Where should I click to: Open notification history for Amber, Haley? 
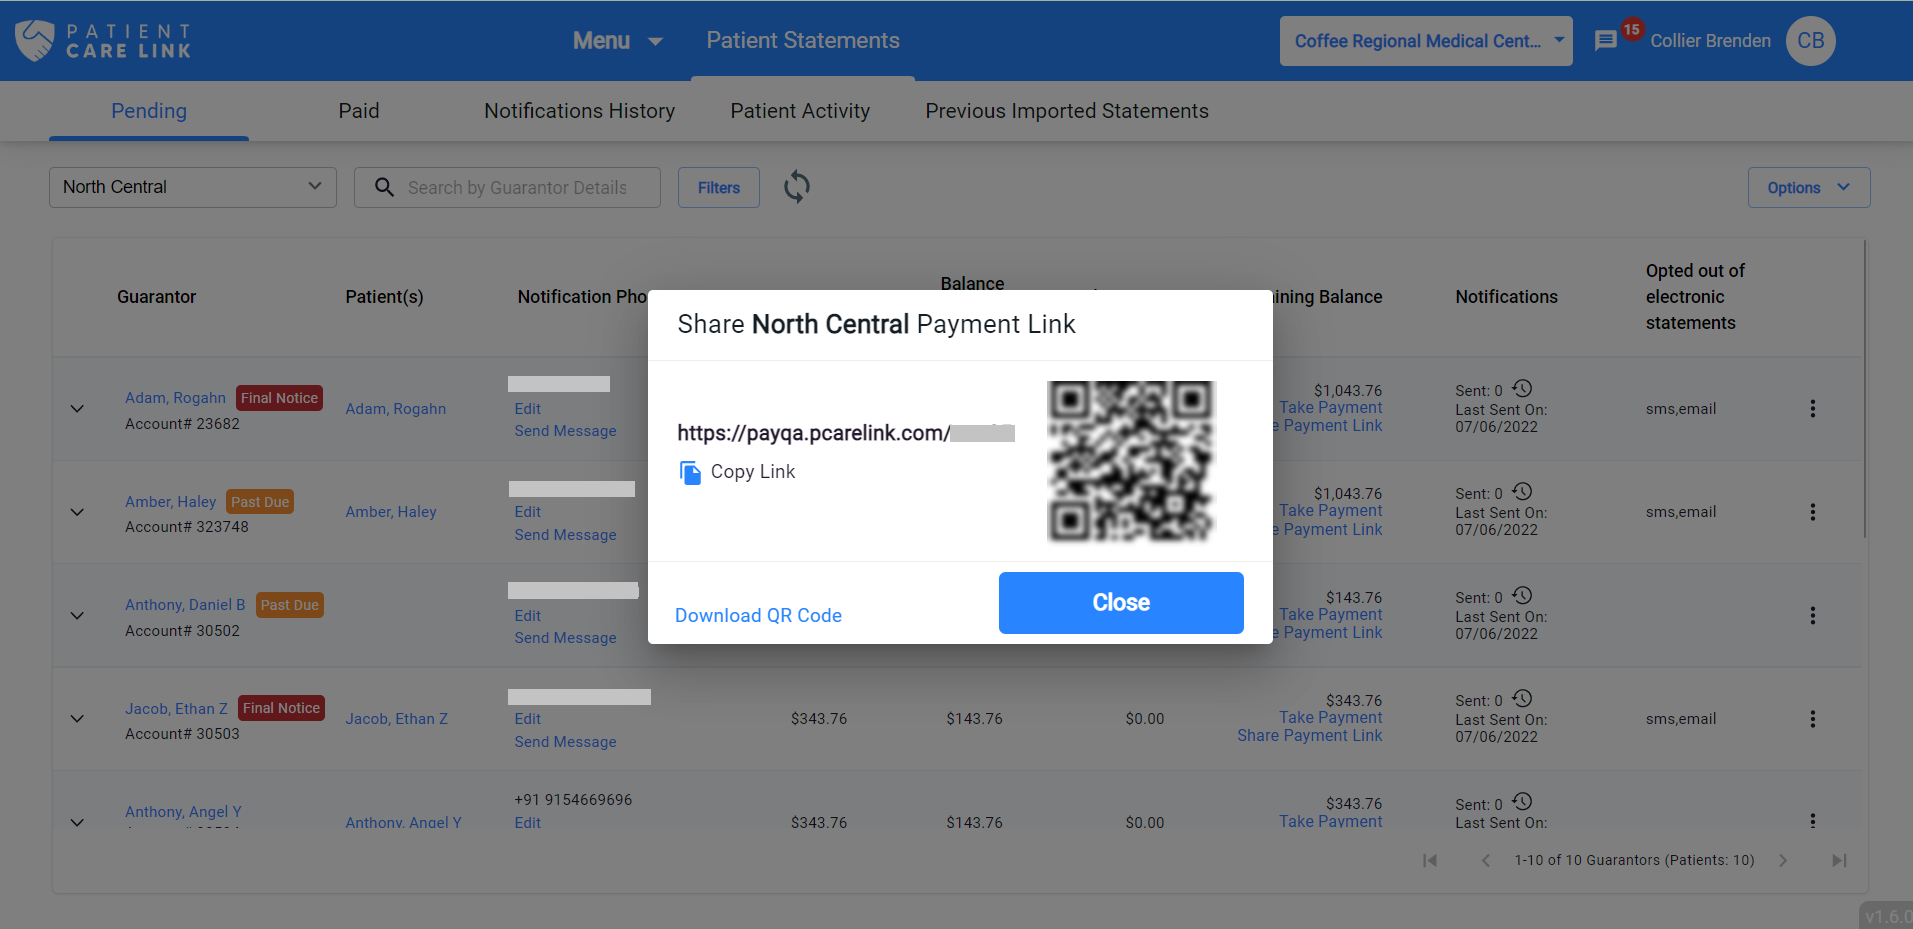click(x=1522, y=492)
